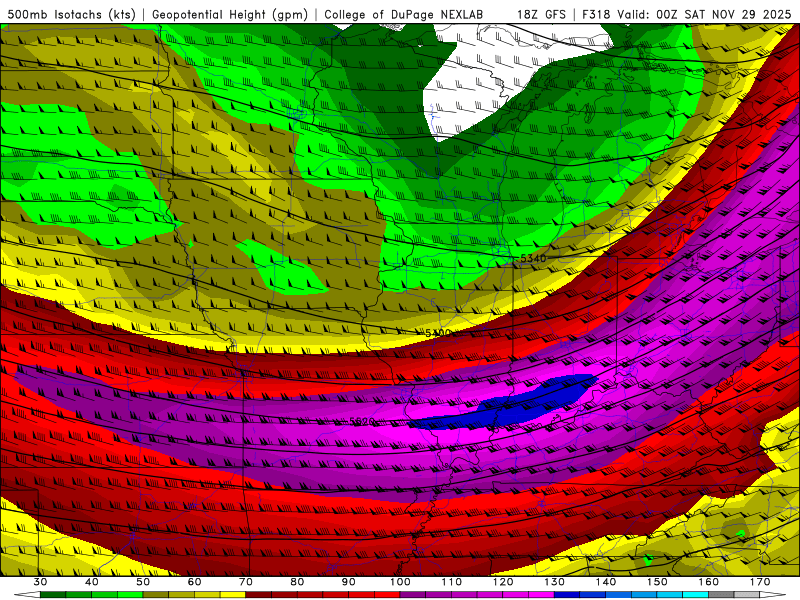This screenshot has width=800, height=600.
Task: Click the colorbar tick label 50
Action: click(x=143, y=582)
